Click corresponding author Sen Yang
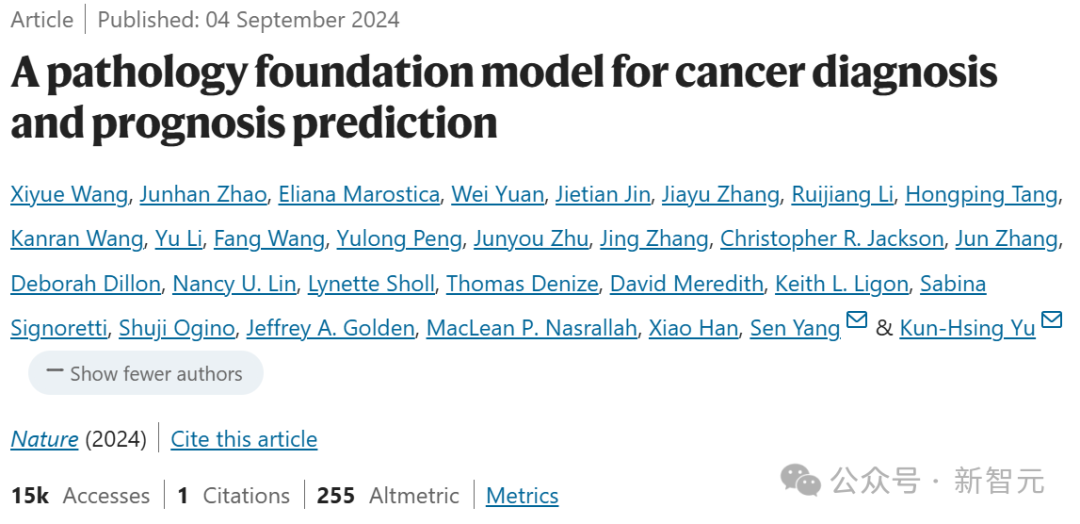This screenshot has height=524, width=1080. (x=794, y=328)
